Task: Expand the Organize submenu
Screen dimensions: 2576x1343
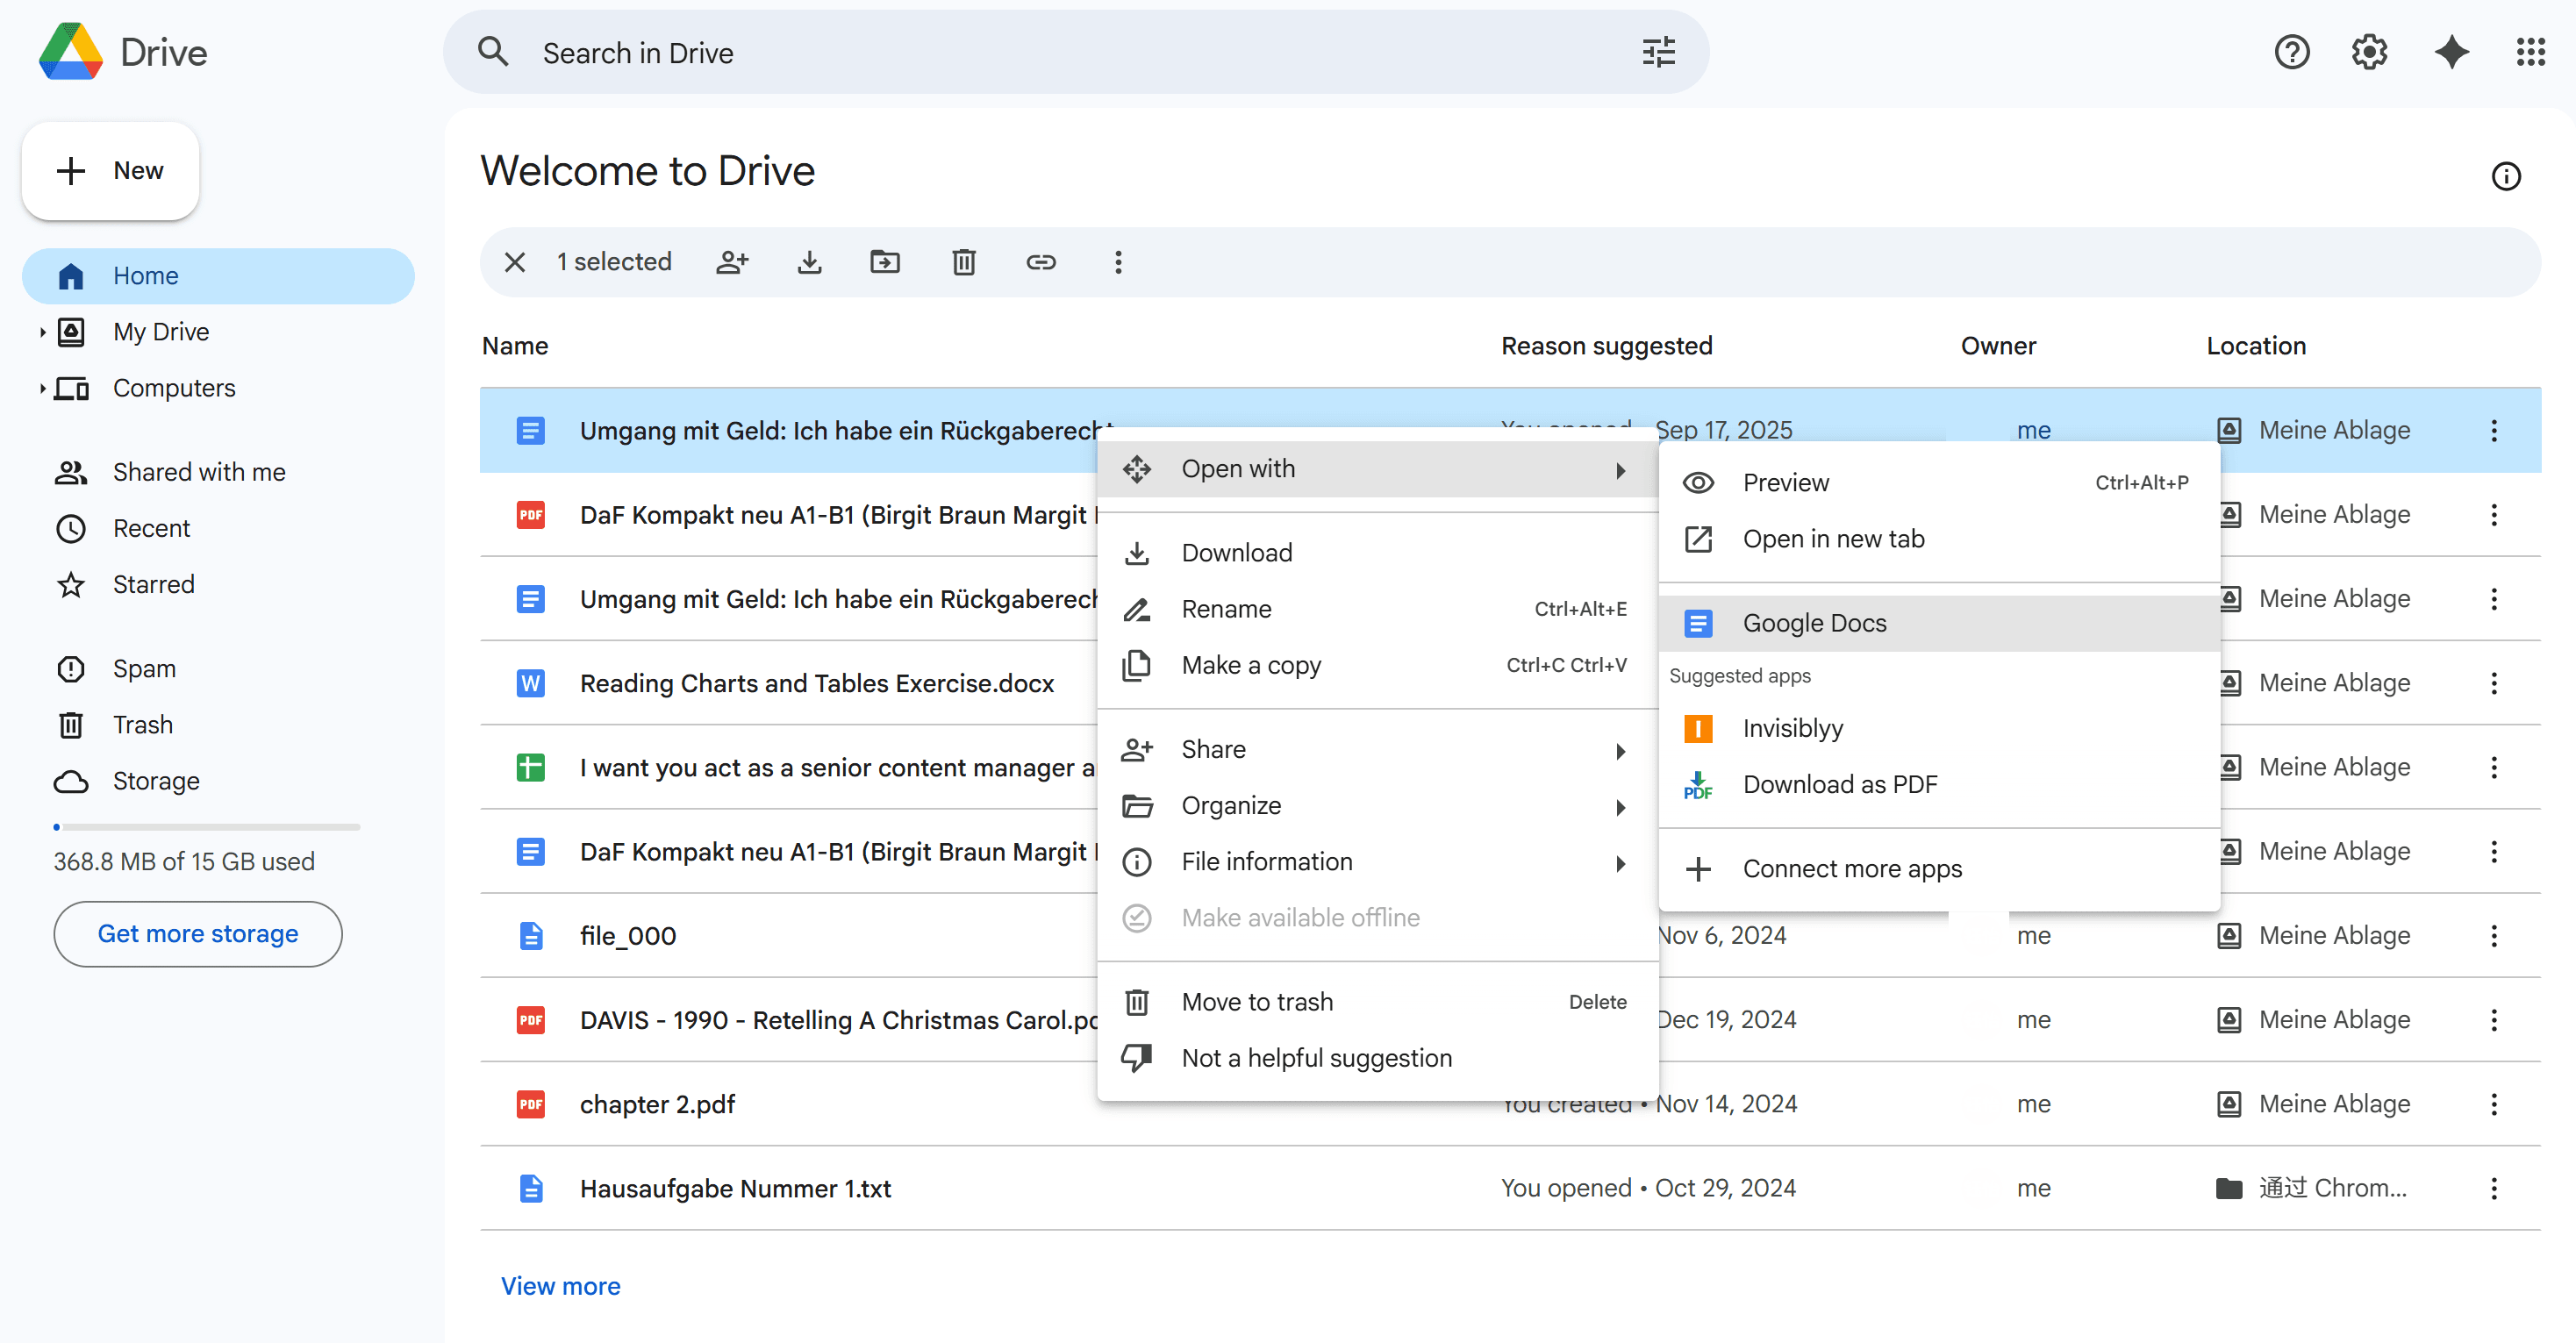Action: (x=1375, y=806)
